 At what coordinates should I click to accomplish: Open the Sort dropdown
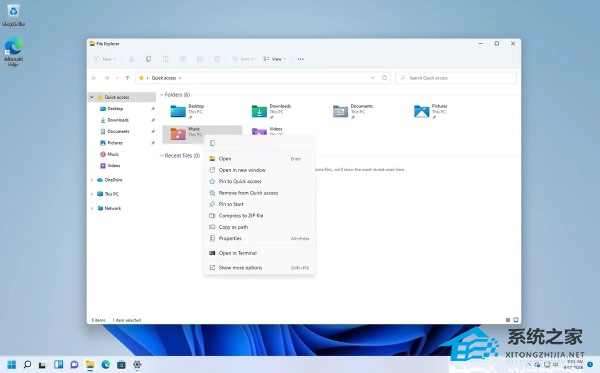(243, 59)
